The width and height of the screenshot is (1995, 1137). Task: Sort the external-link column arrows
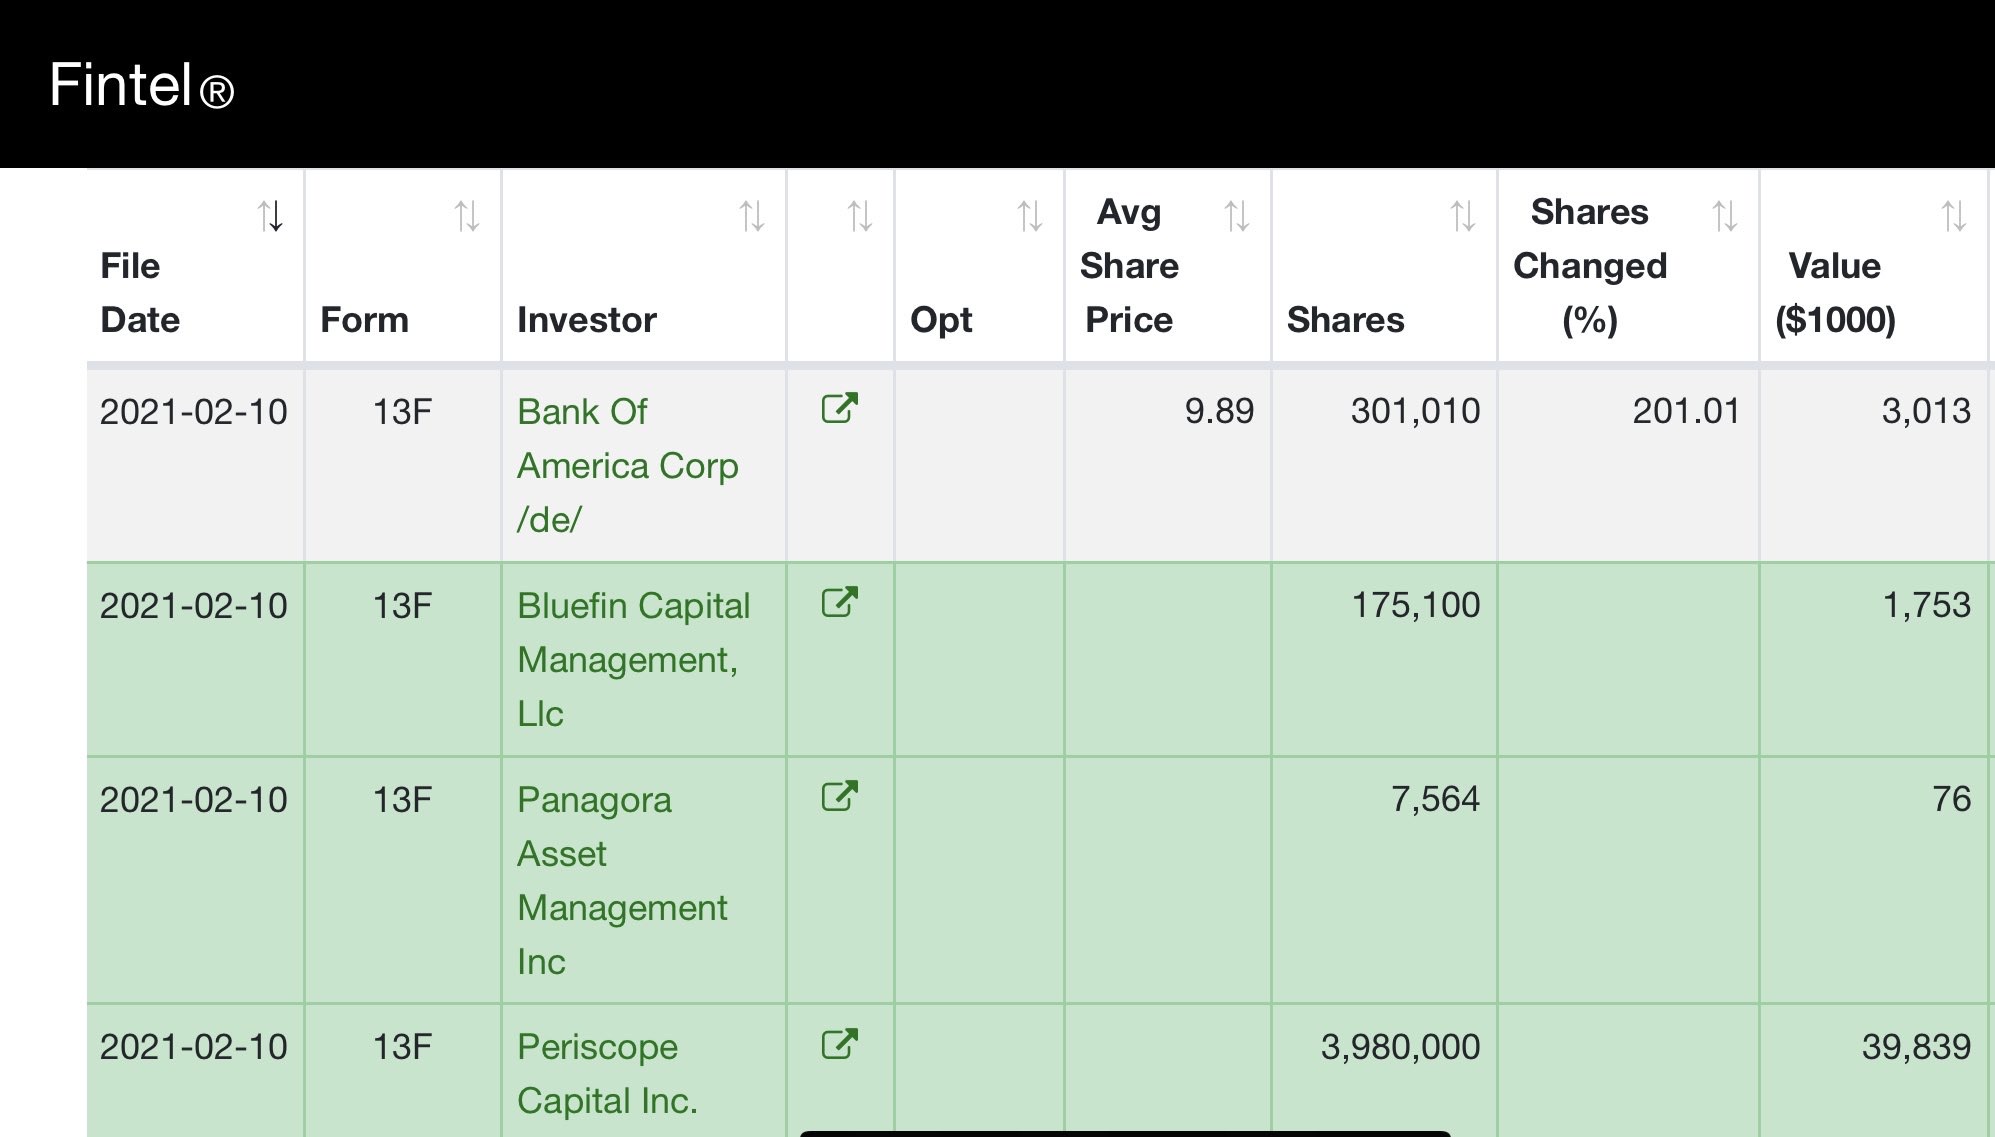(x=860, y=216)
